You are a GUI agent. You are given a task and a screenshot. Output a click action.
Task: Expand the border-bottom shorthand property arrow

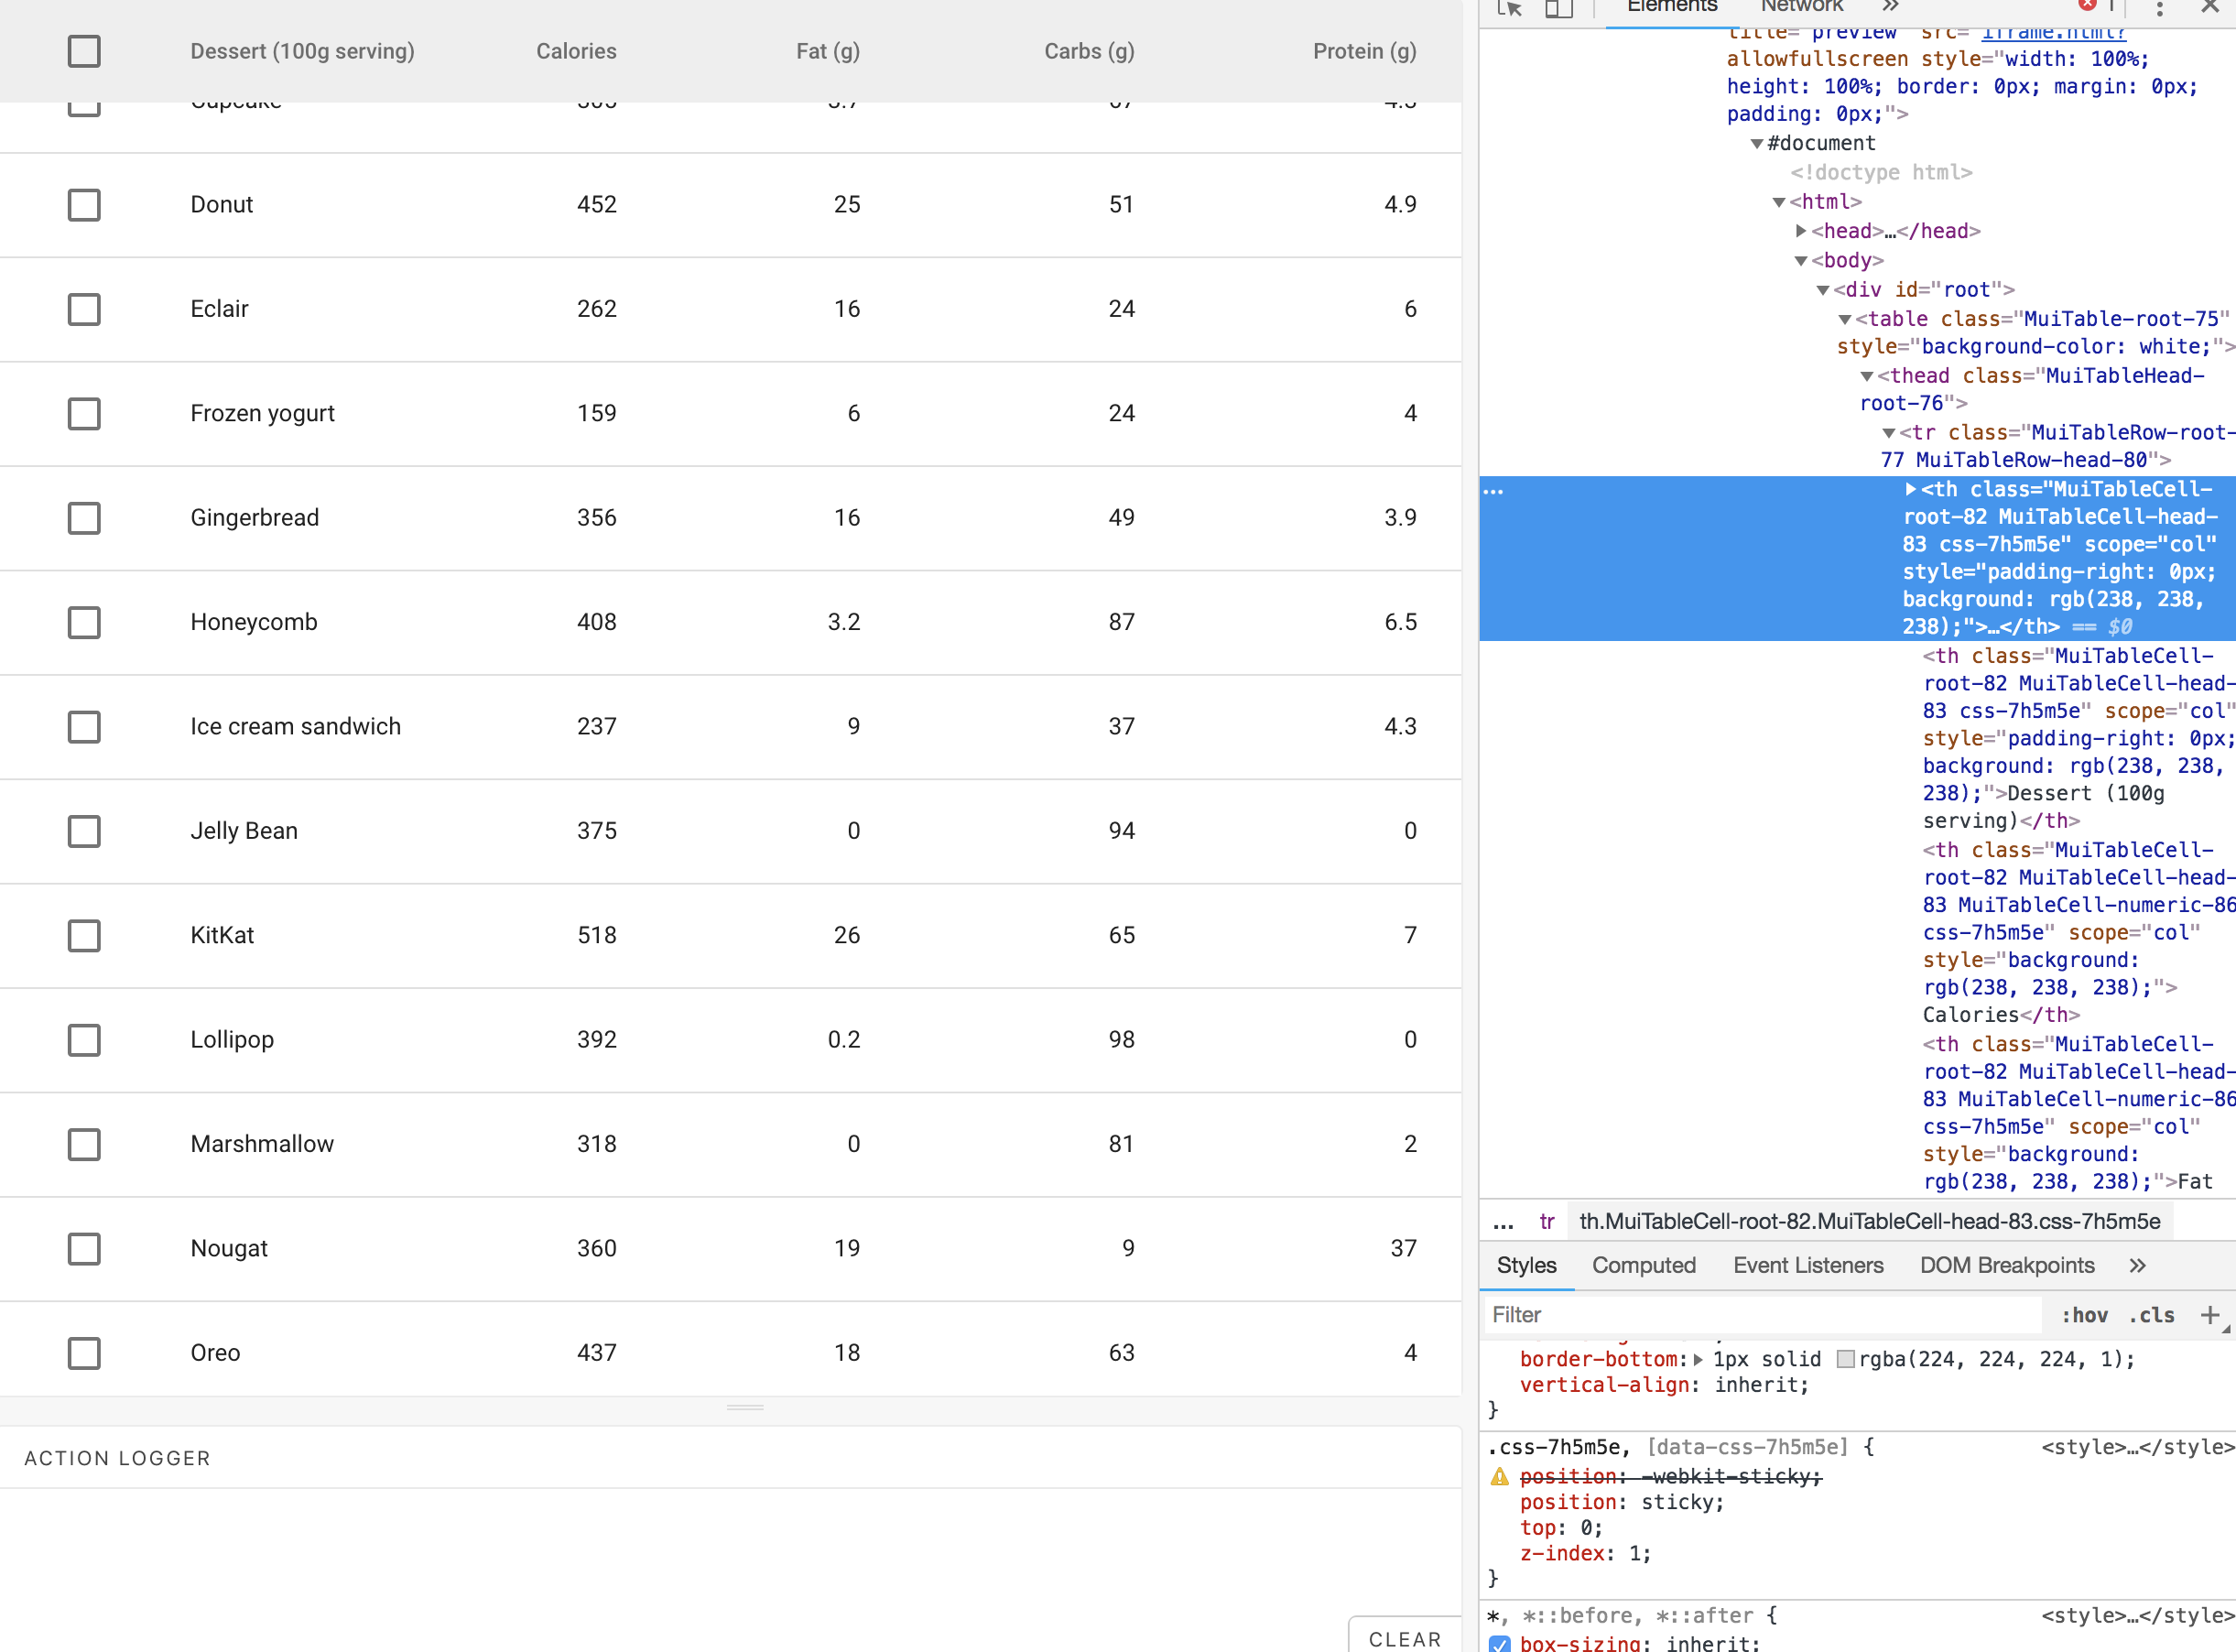click(1699, 1358)
